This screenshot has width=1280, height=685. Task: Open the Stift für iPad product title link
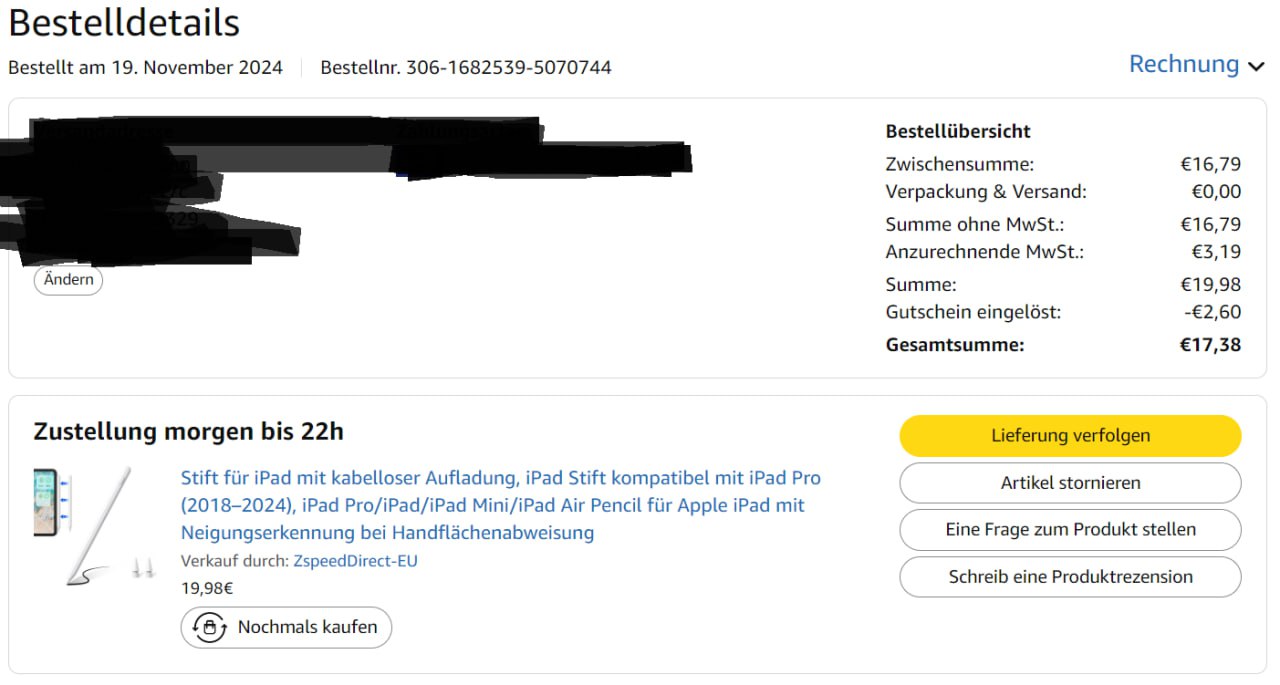point(500,505)
